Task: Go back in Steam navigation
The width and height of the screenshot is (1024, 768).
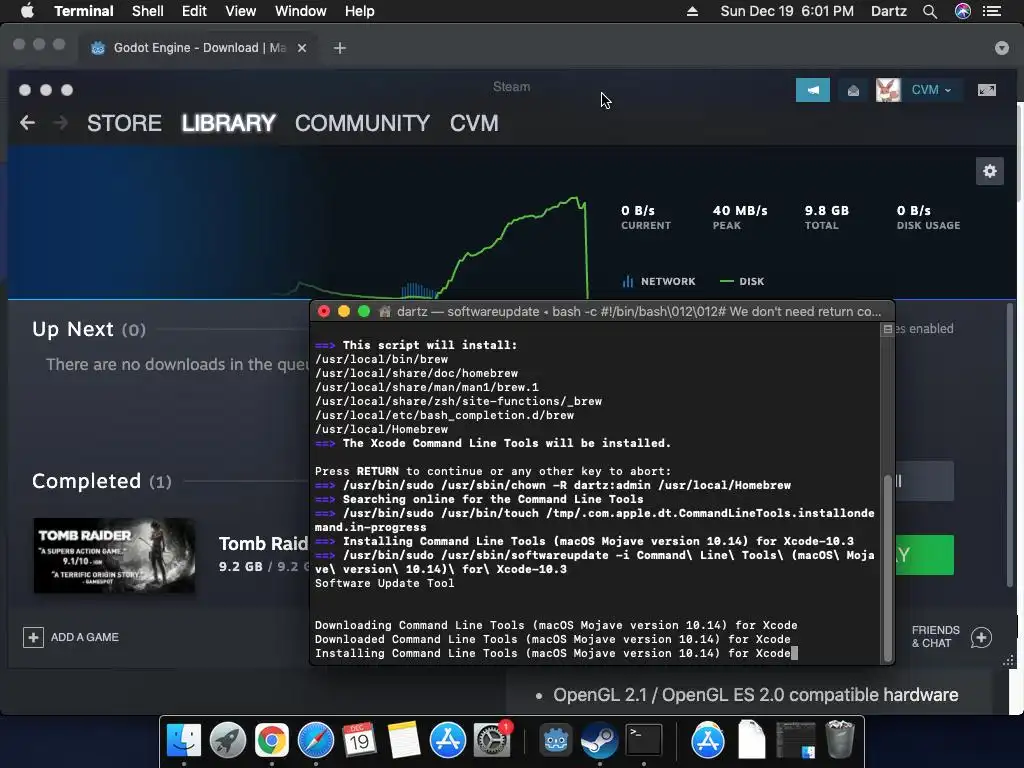Action: tap(27, 123)
